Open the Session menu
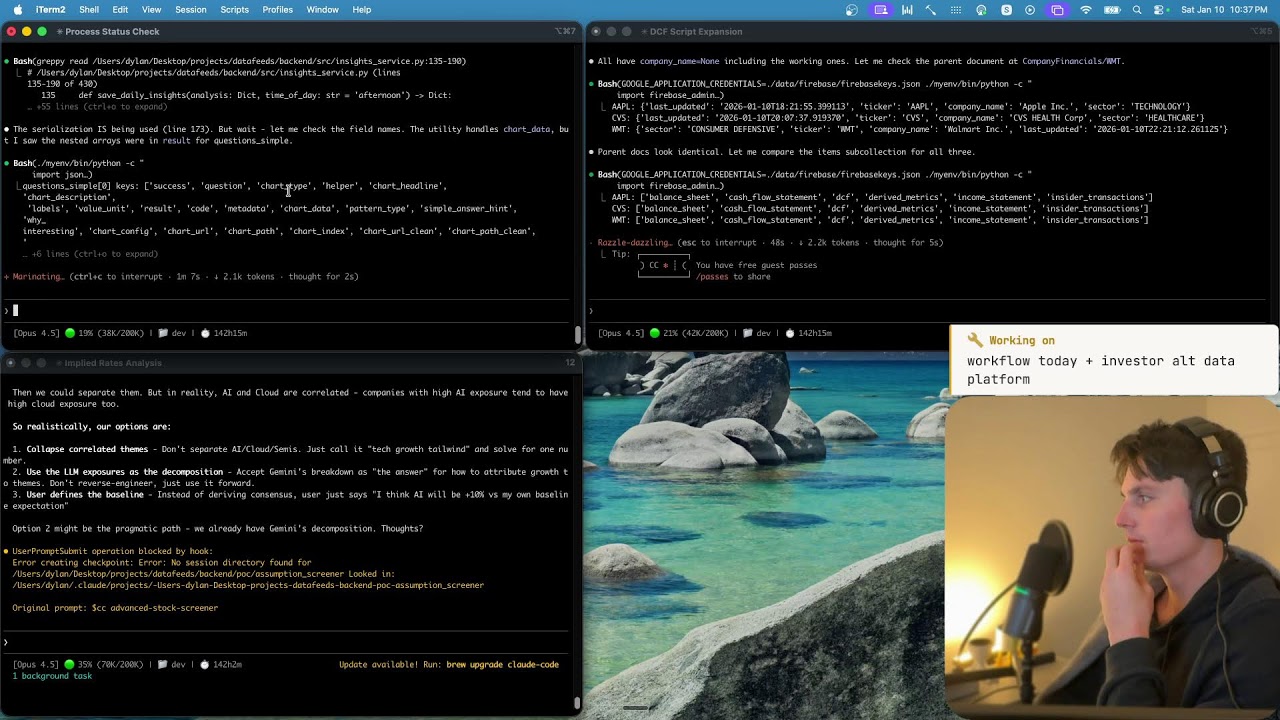This screenshot has height=720, width=1280. 191,10
